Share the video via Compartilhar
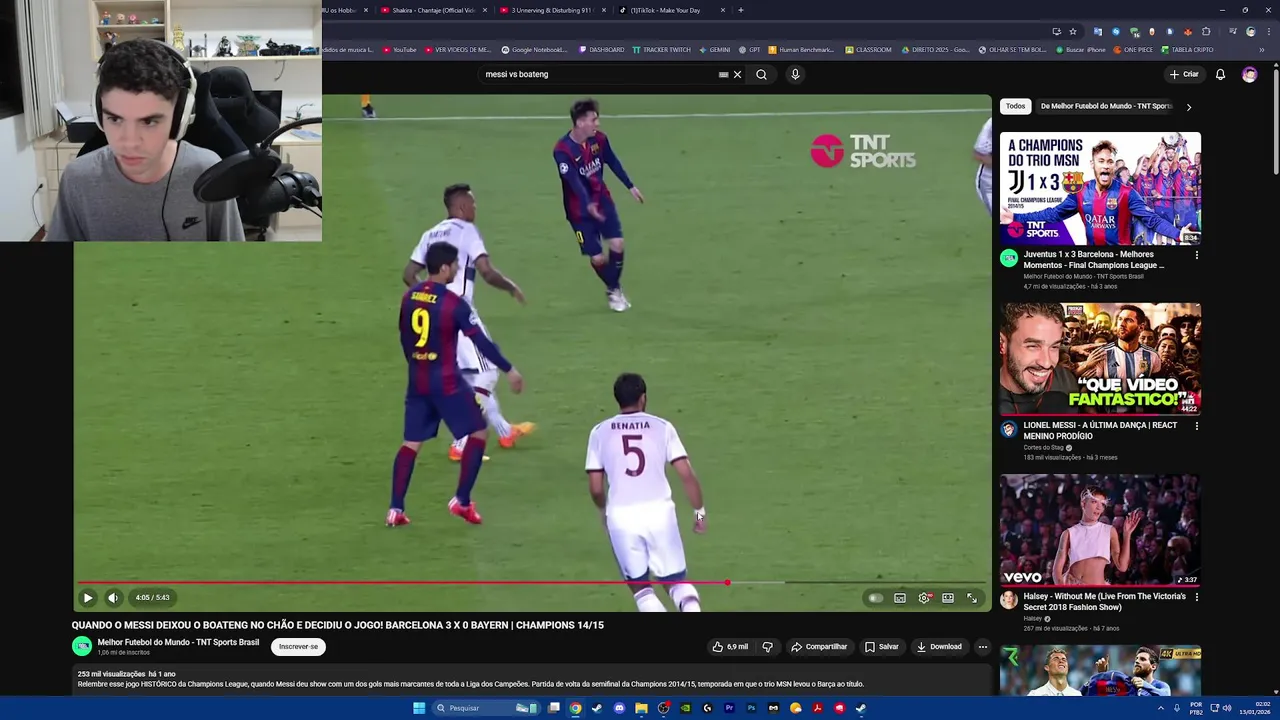Screen dimensions: 1280x720 [x=819, y=647]
